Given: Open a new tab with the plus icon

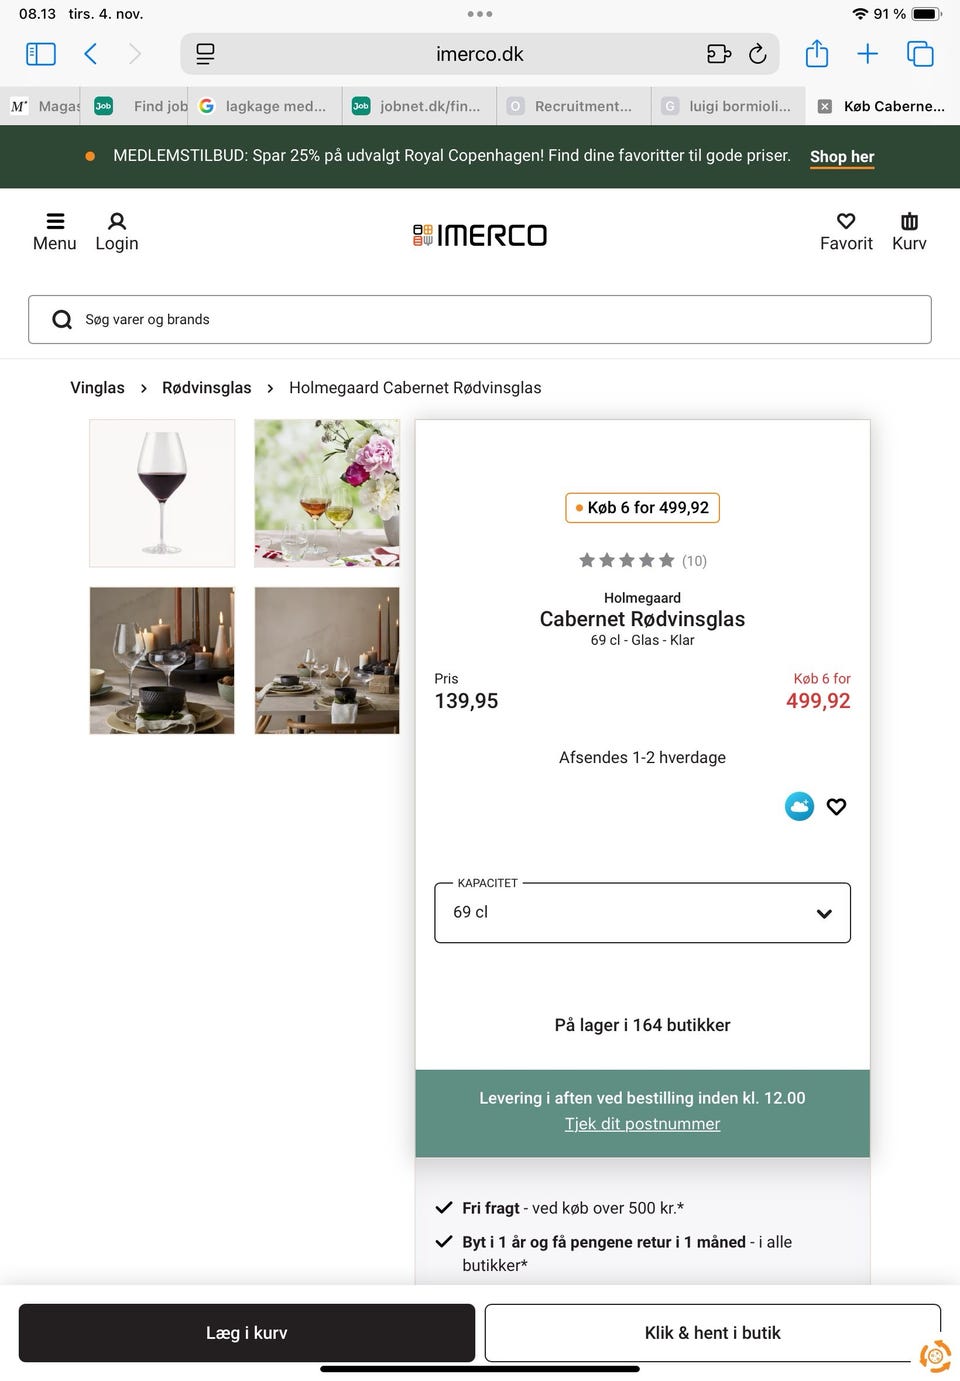Looking at the screenshot, I should pyautogui.click(x=868, y=54).
